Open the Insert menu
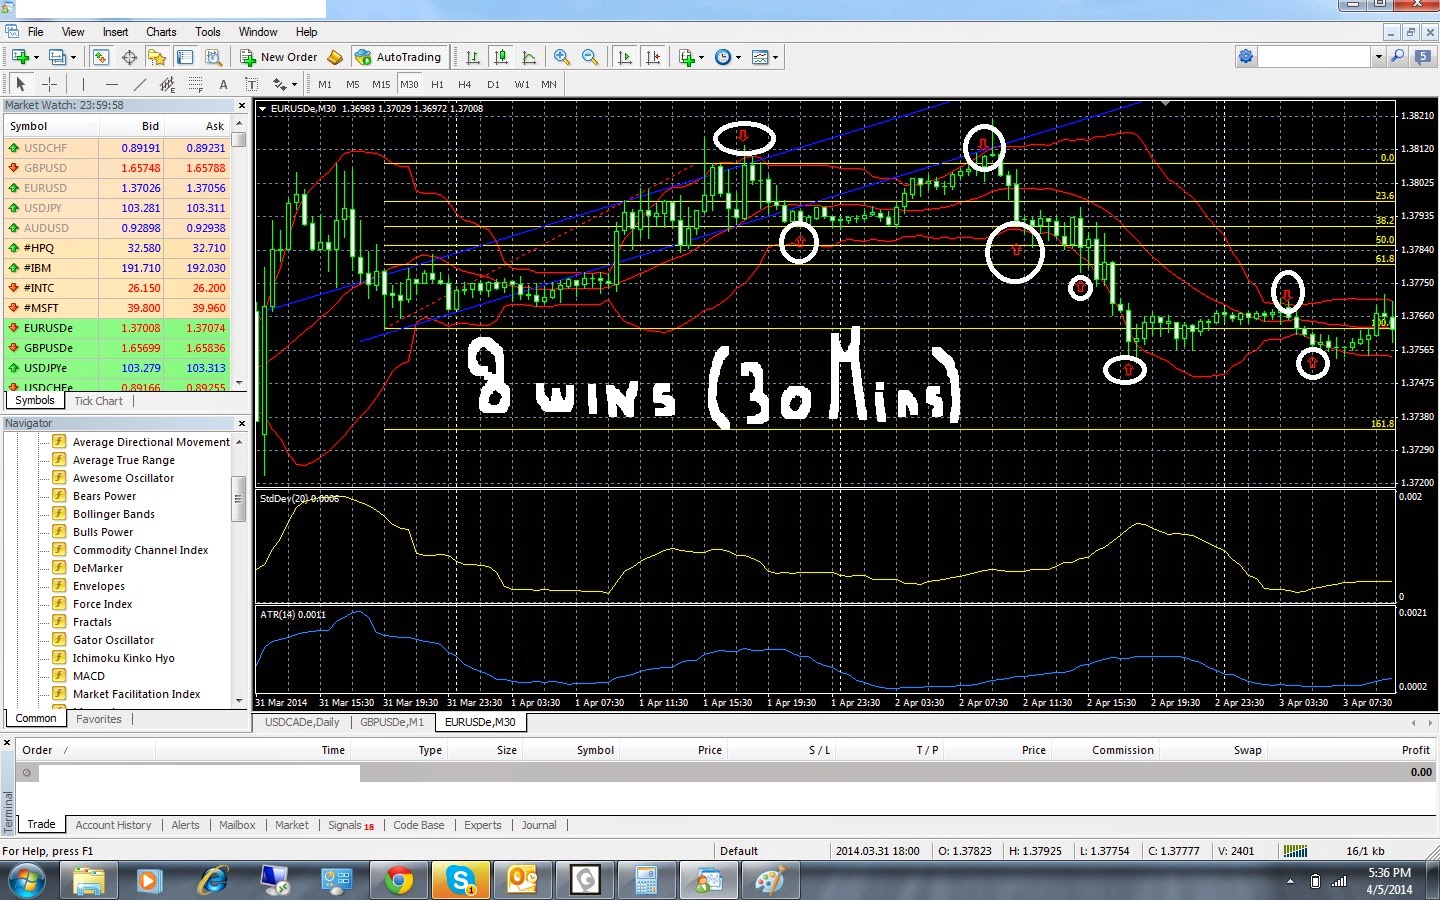 coord(115,32)
